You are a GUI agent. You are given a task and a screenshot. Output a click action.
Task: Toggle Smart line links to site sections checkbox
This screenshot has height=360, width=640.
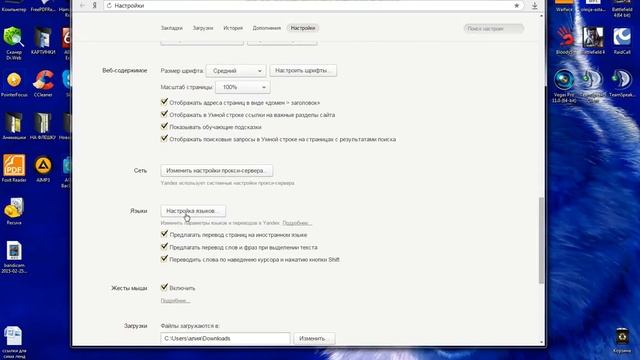(164, 114)
